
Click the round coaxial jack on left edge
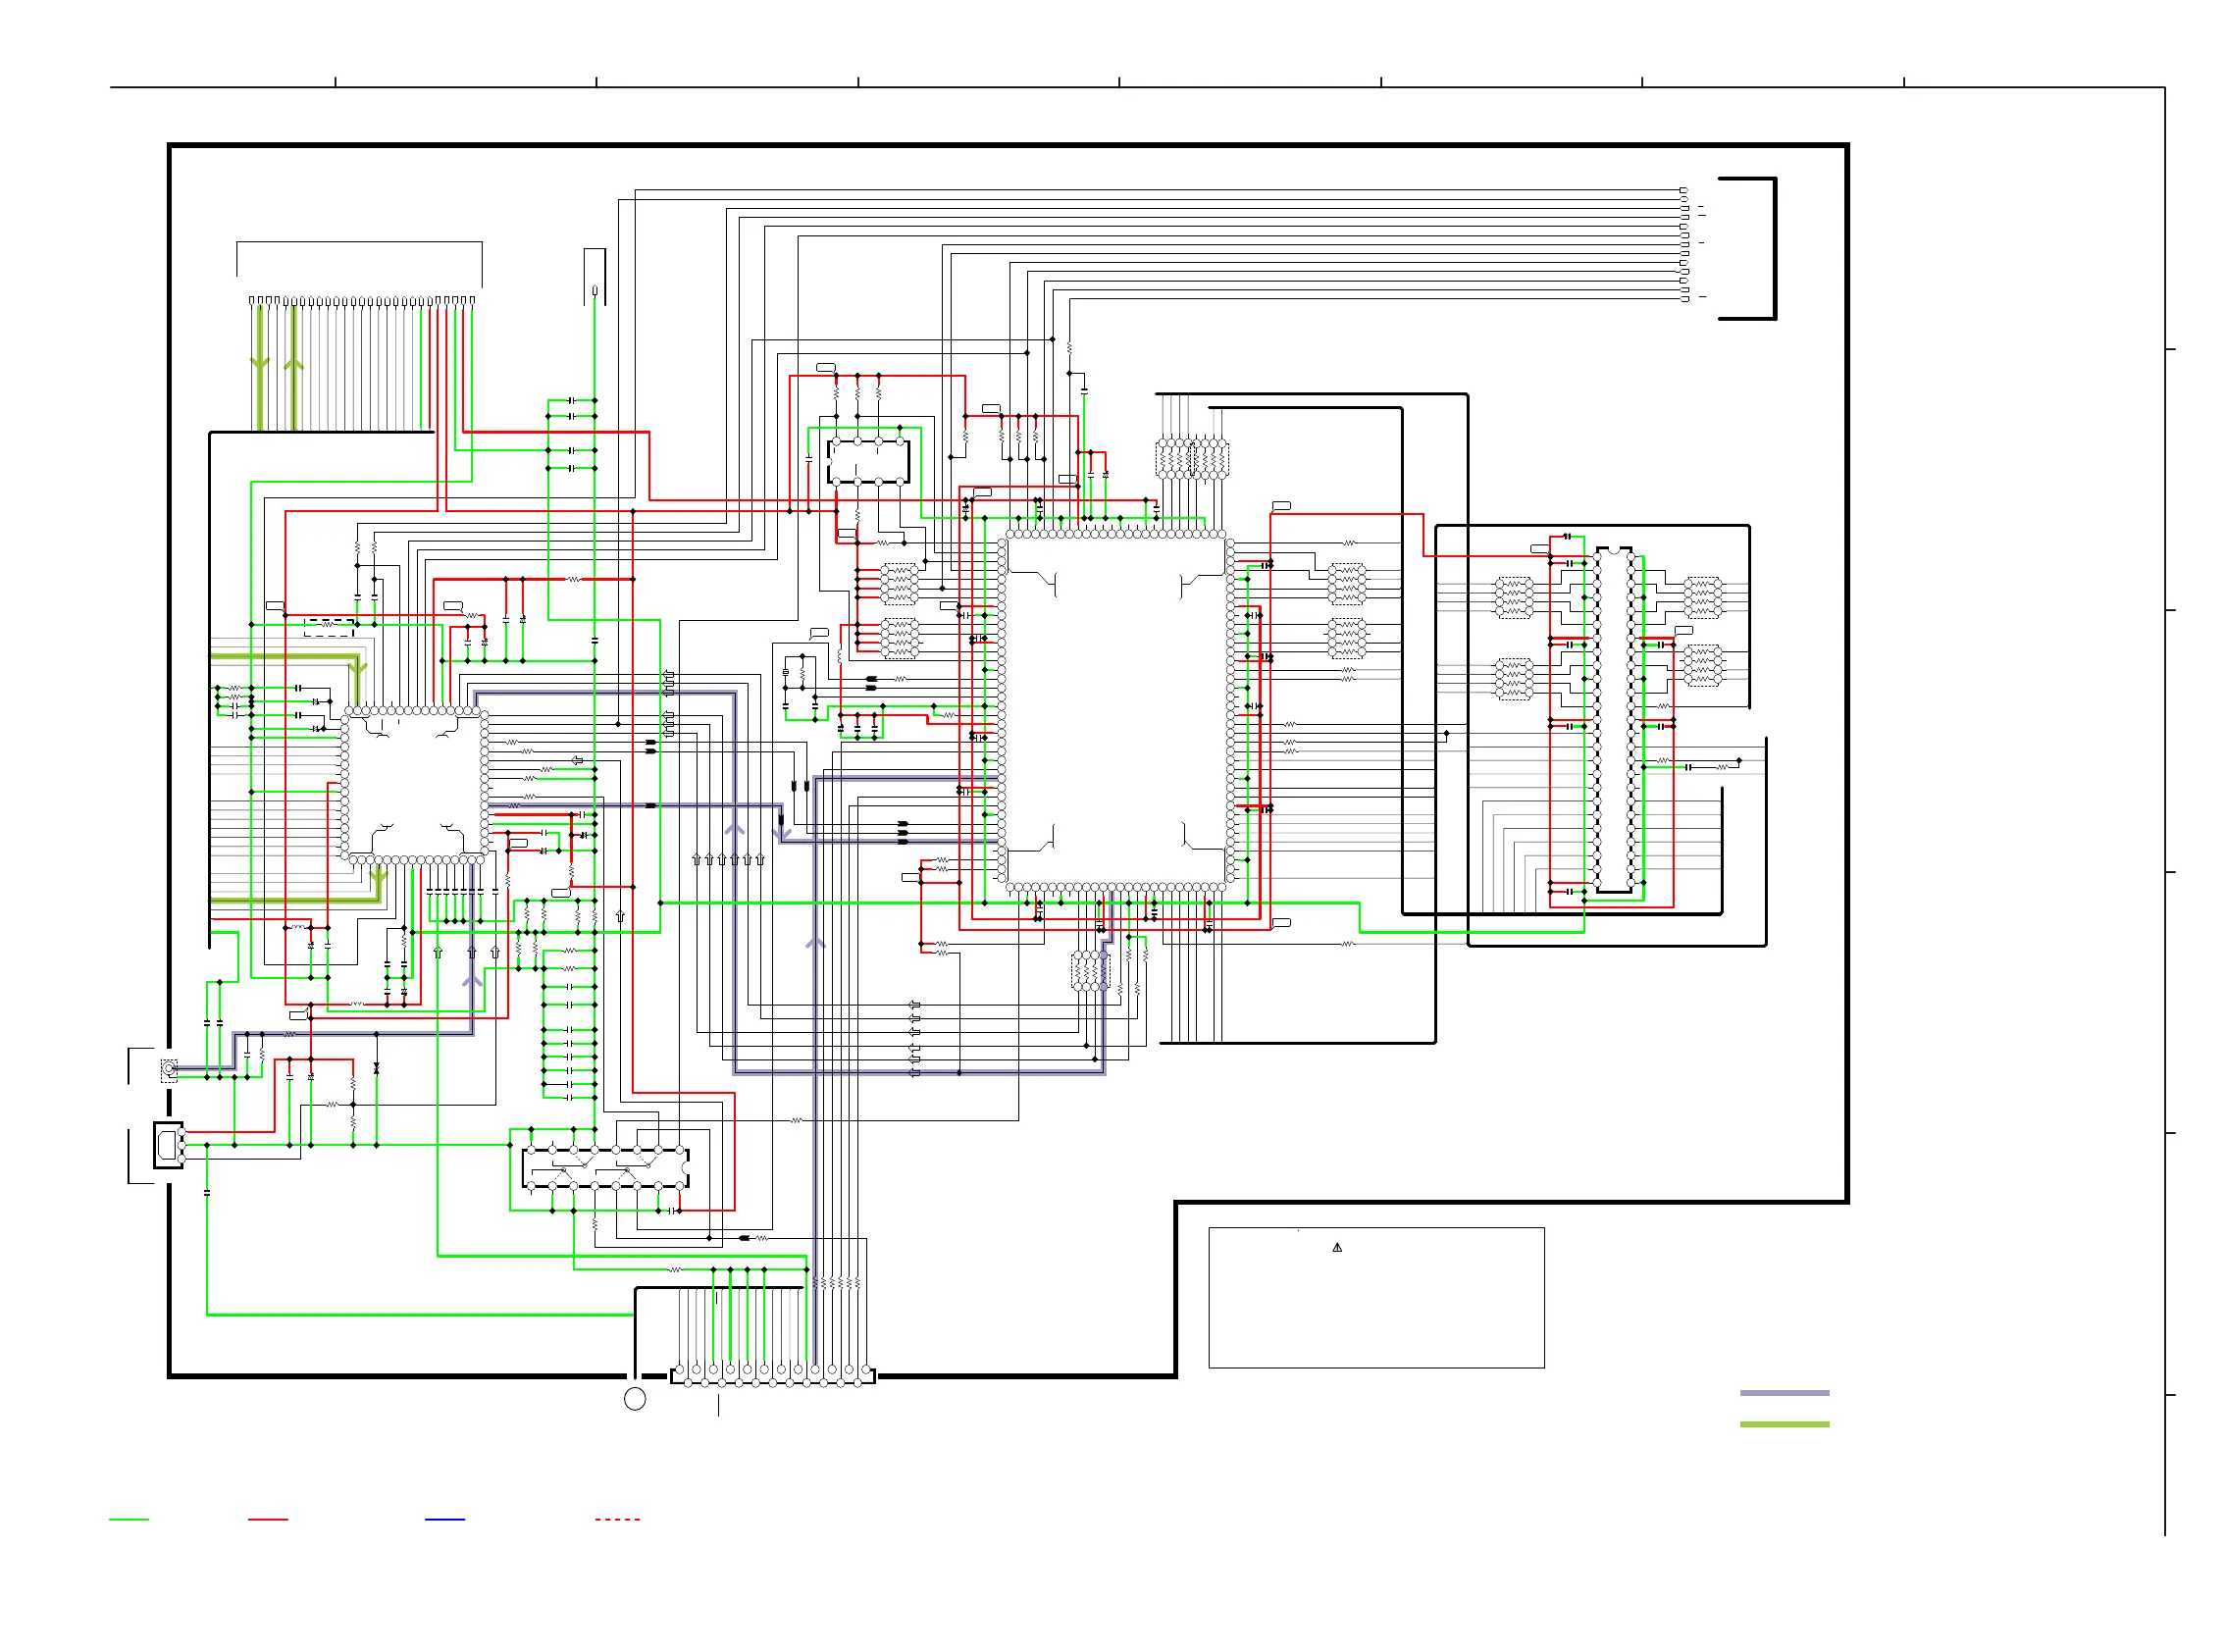170,1069
